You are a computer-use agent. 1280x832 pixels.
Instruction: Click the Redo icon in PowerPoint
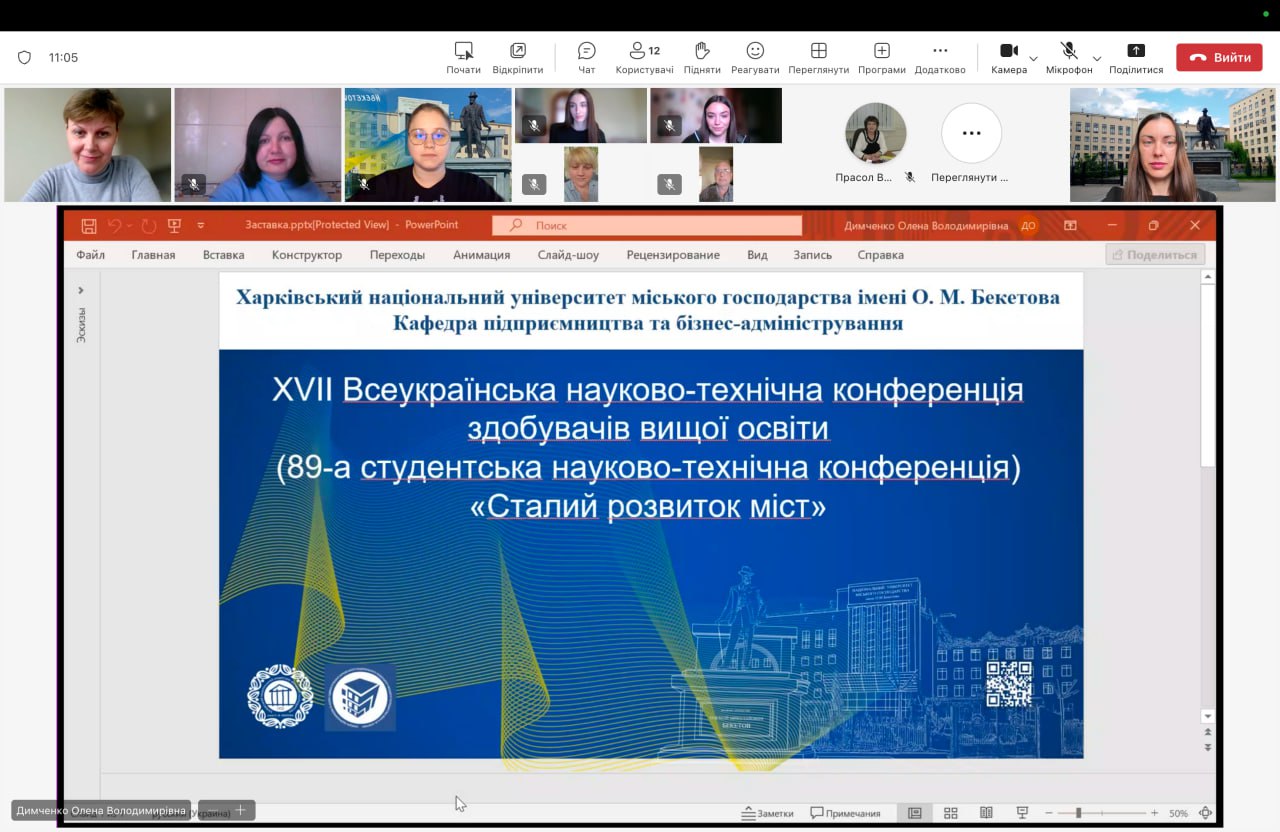click(149, 225)
